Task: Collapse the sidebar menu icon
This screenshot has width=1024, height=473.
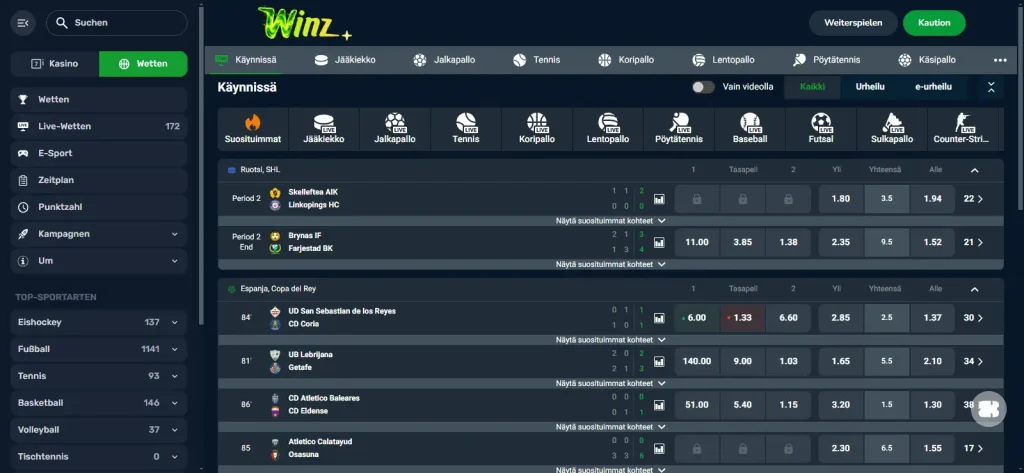Action: 23,23
